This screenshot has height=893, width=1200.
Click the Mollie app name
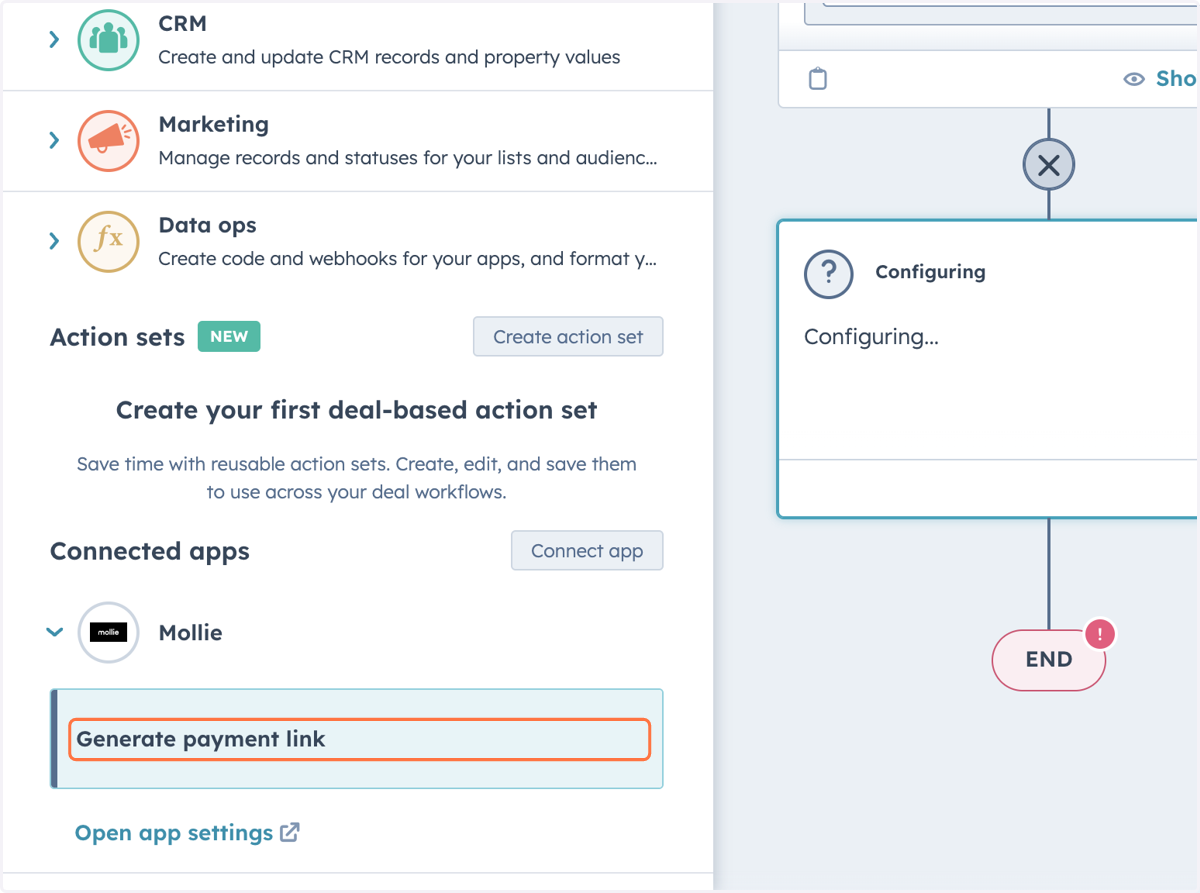point(190,633)
